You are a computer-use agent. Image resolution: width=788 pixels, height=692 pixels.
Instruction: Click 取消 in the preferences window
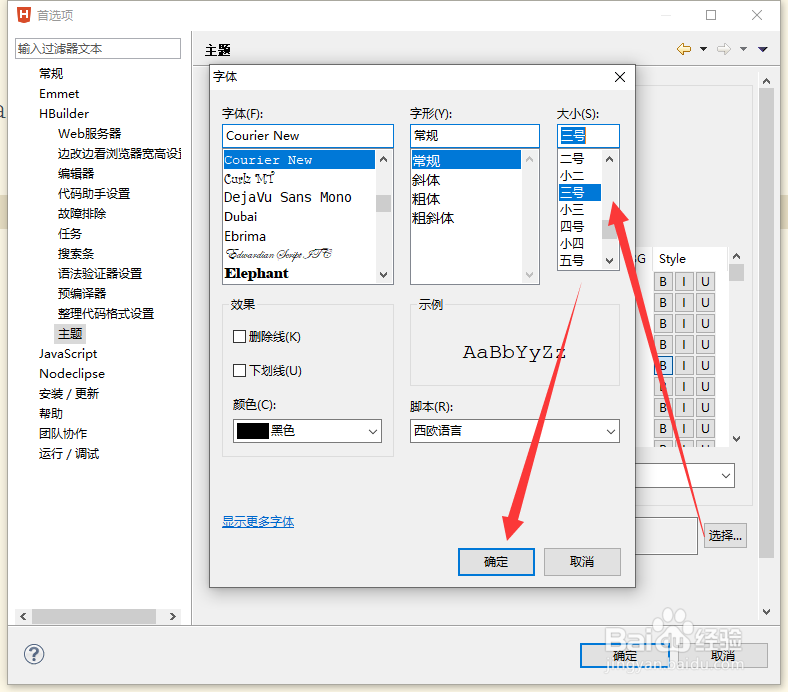(x=723, y=655)
